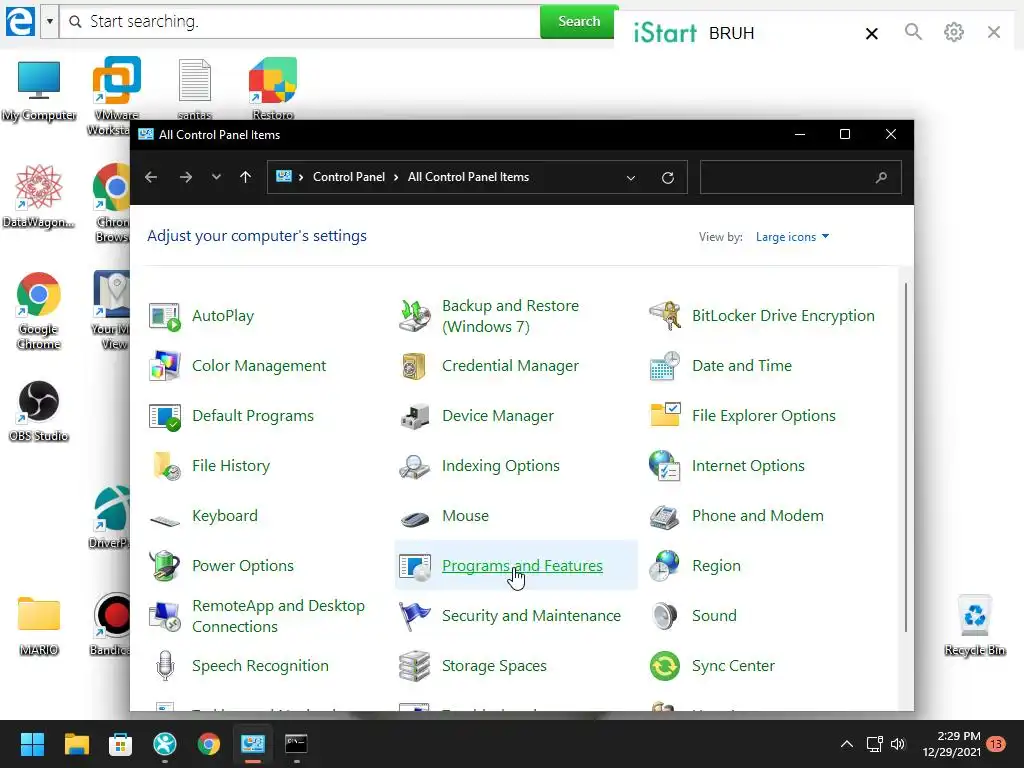Viewport: 1024px width, 768px height.
Task: Open the browser icon dropdown arrow
Action: pos(50,22)
